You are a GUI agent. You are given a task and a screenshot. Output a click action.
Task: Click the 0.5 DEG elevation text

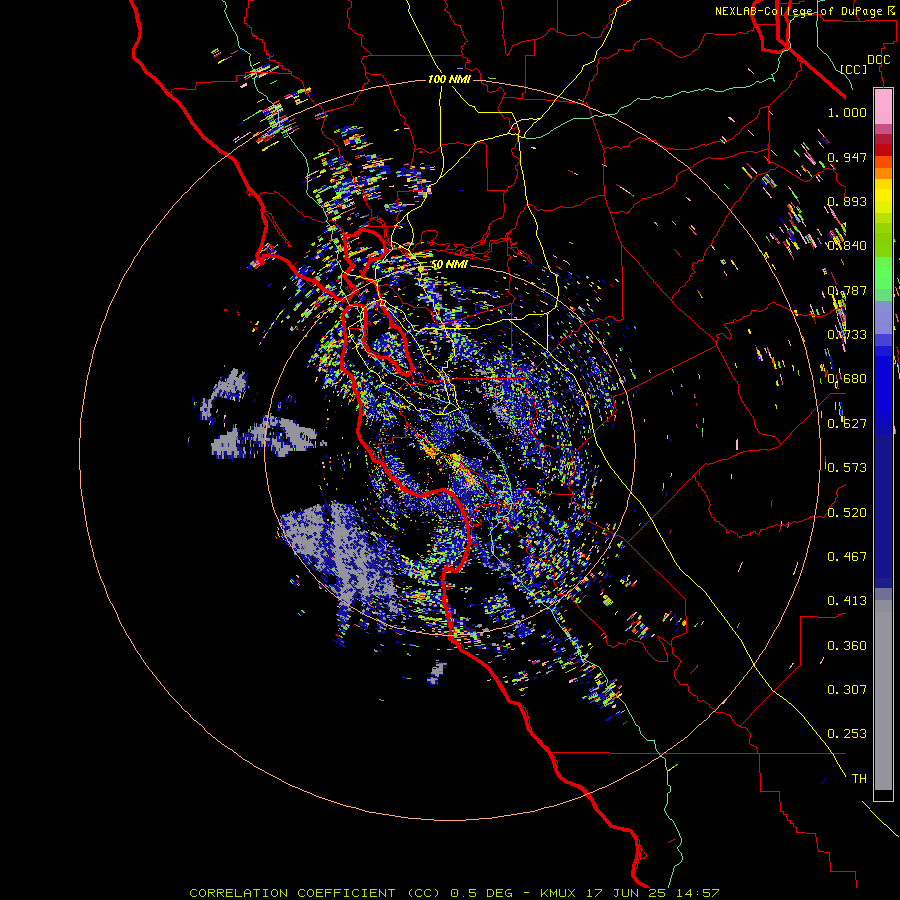(482, 893)
